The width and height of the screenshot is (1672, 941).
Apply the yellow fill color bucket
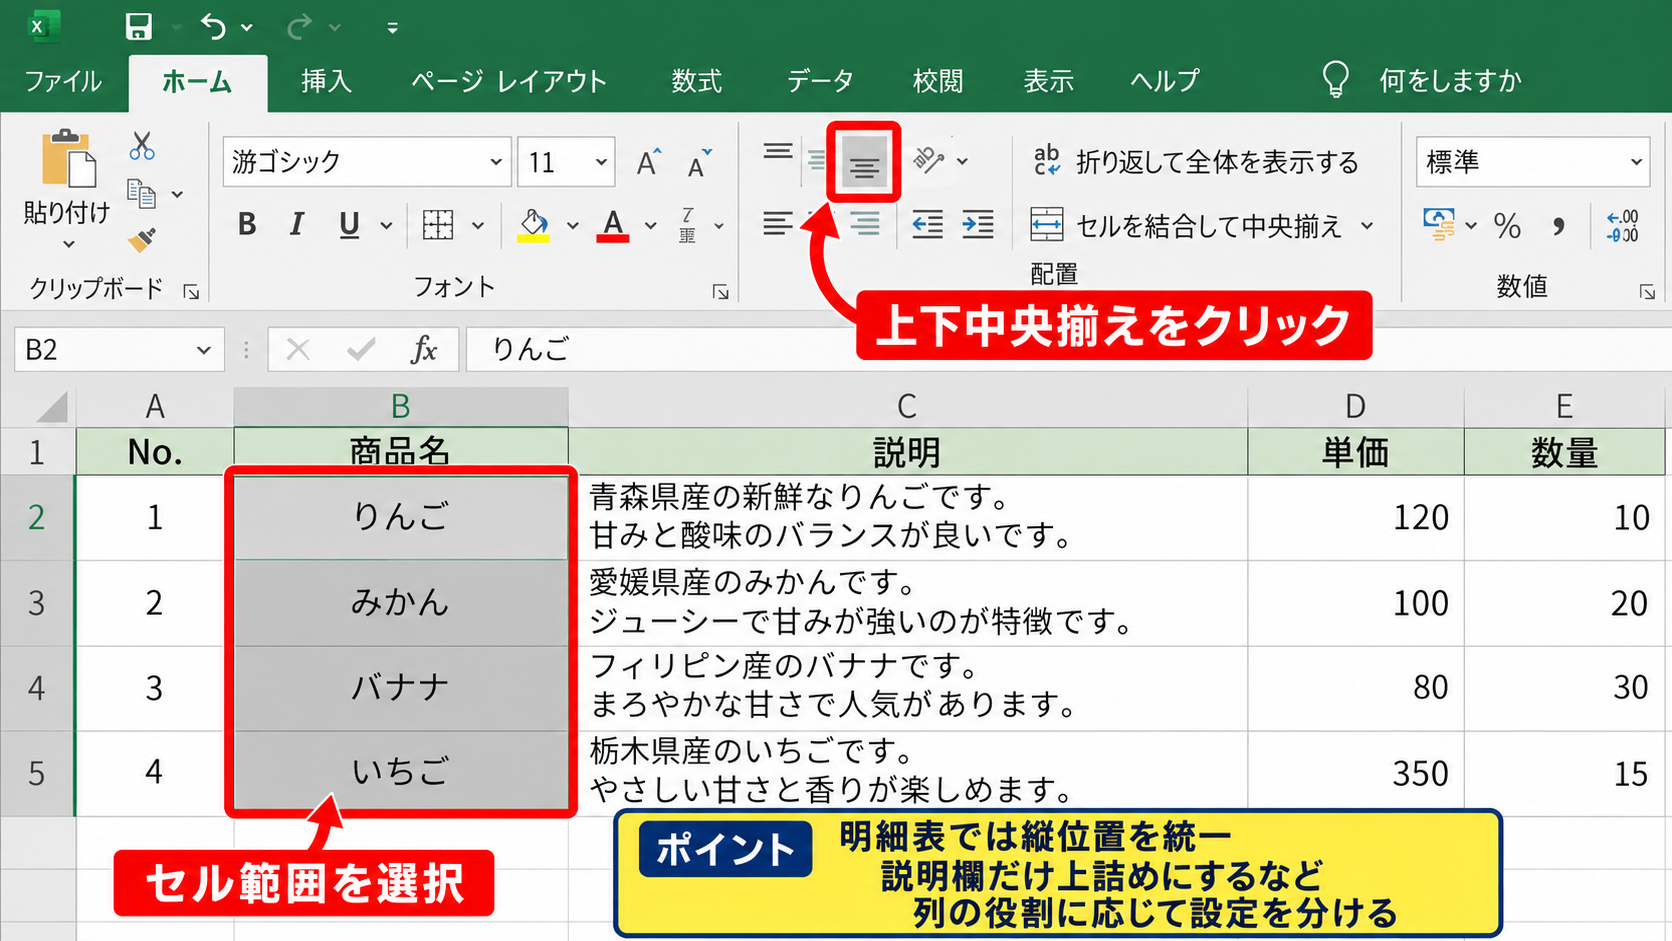(534, 225)
